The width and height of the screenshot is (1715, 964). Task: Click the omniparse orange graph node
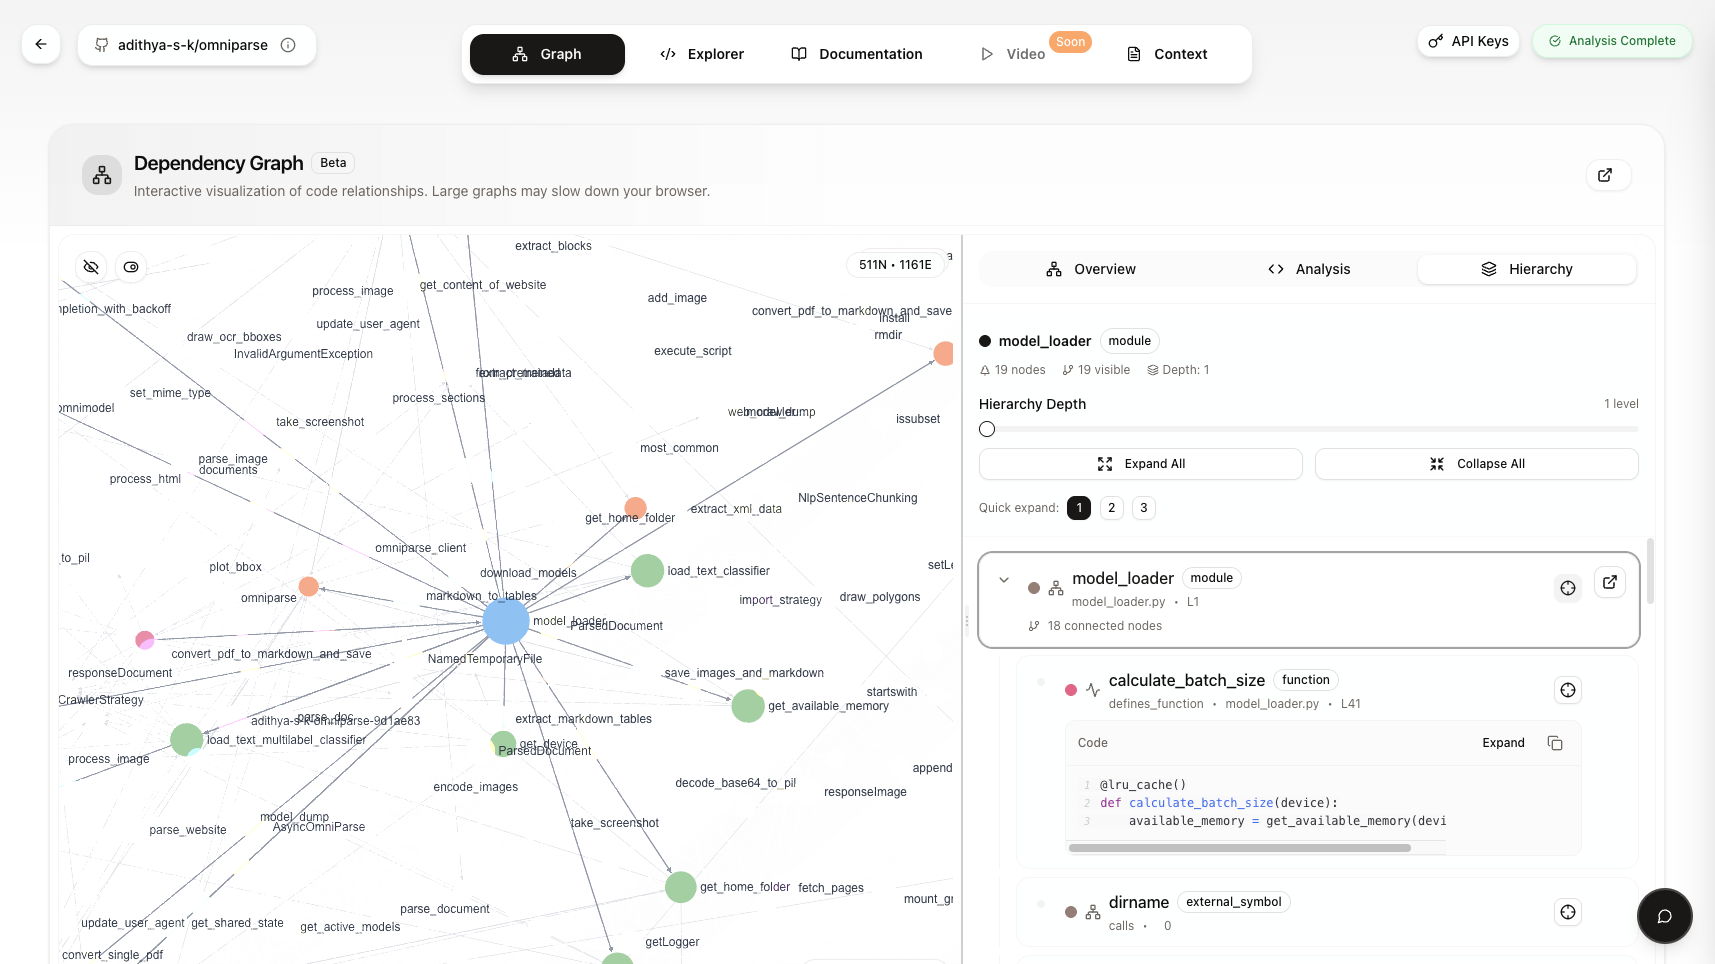click(x=309, y=587)
